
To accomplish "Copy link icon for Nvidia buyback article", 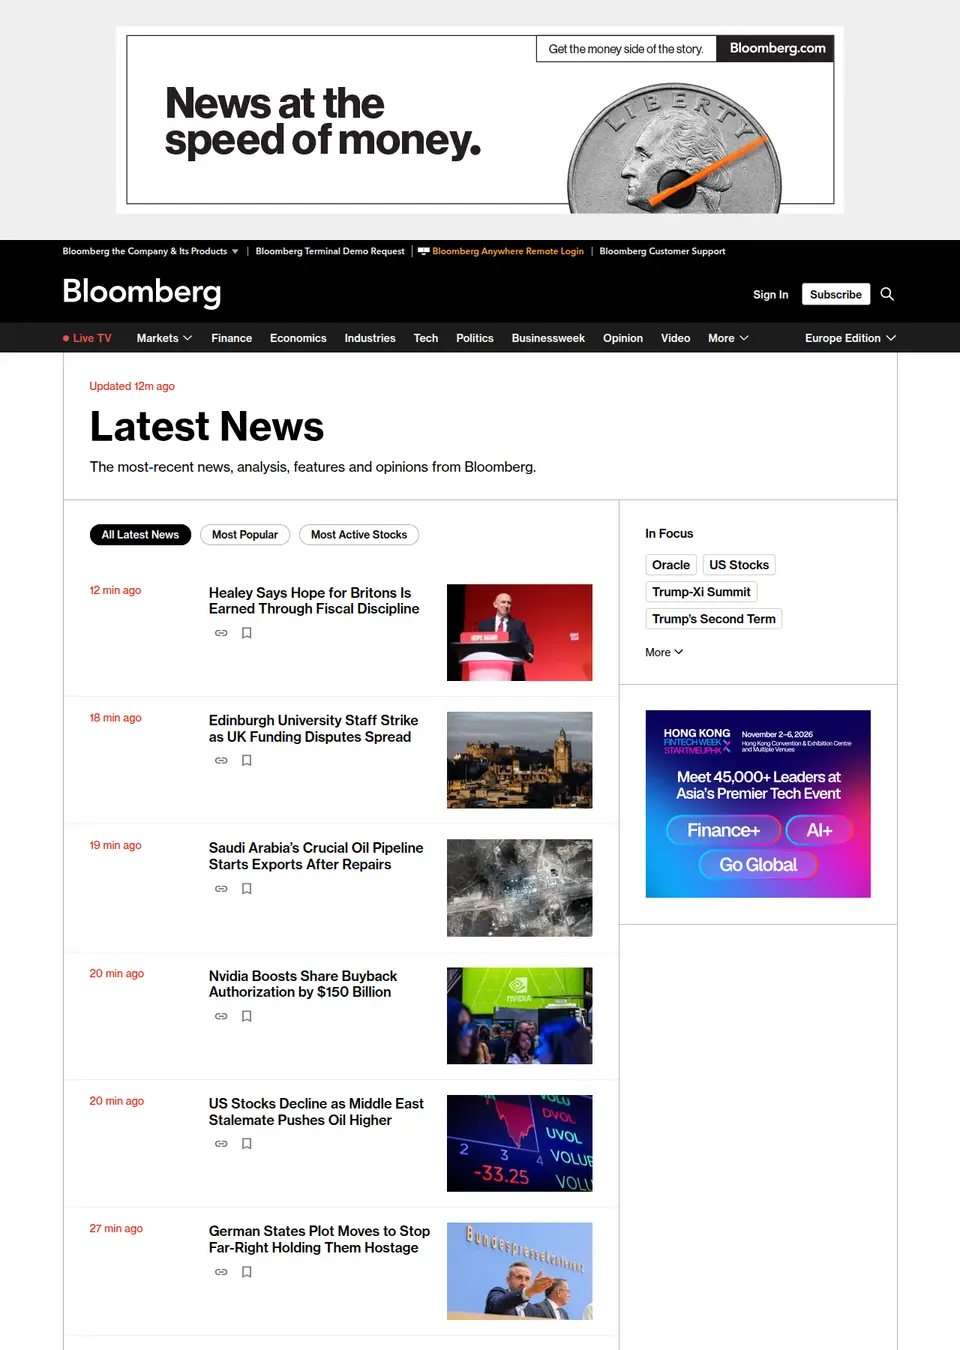I will [221, 1016].
